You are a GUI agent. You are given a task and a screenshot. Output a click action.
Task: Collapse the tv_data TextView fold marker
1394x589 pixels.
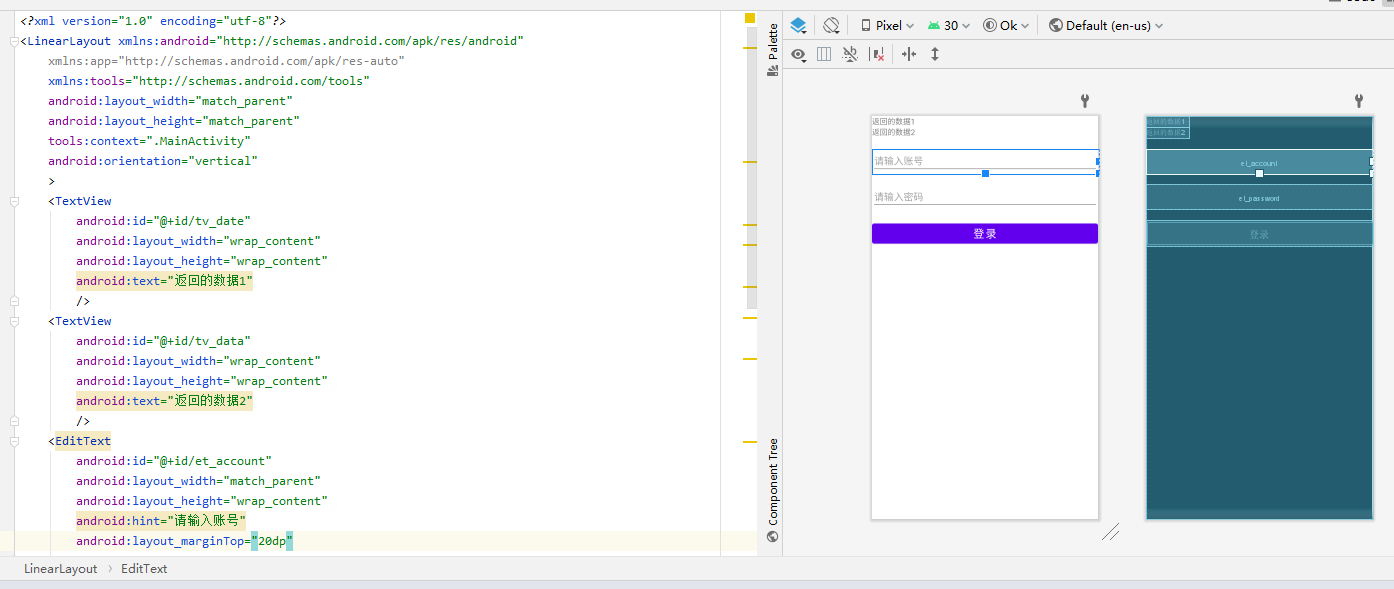tap(14, 321)
